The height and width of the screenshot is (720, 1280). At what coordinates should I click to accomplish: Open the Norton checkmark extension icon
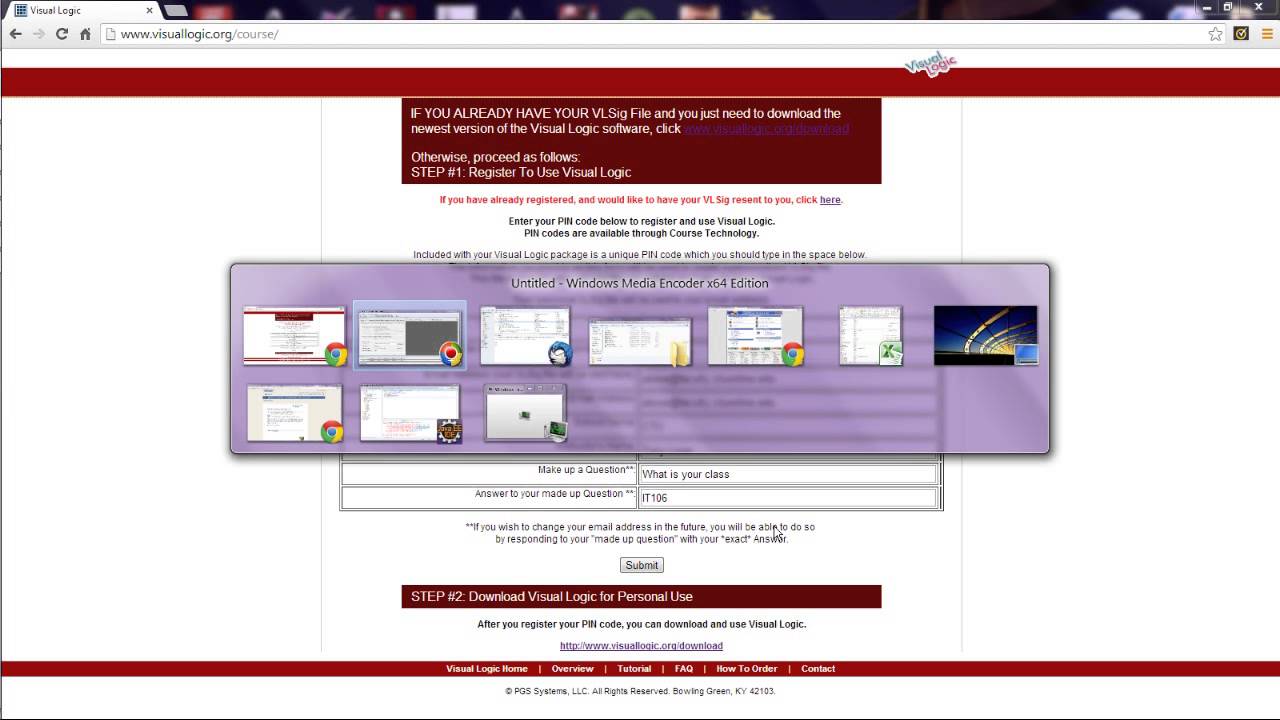point(1241,34)
